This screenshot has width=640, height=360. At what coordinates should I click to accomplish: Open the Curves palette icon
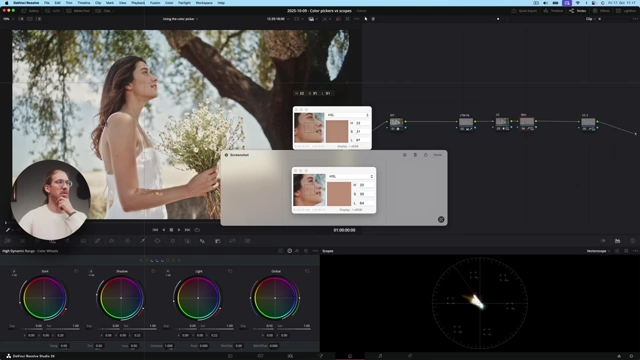(98, 241)
